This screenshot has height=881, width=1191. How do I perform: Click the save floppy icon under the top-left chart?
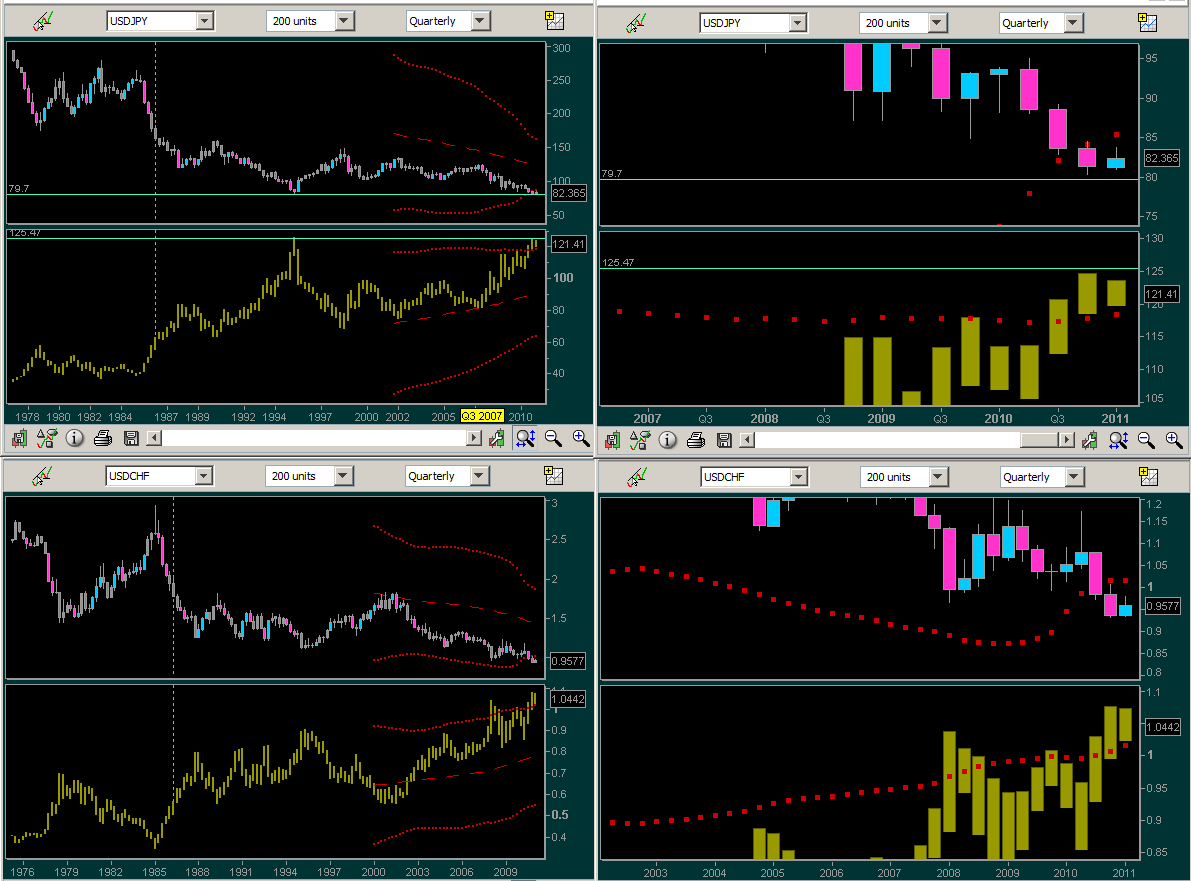click(130, 438)
